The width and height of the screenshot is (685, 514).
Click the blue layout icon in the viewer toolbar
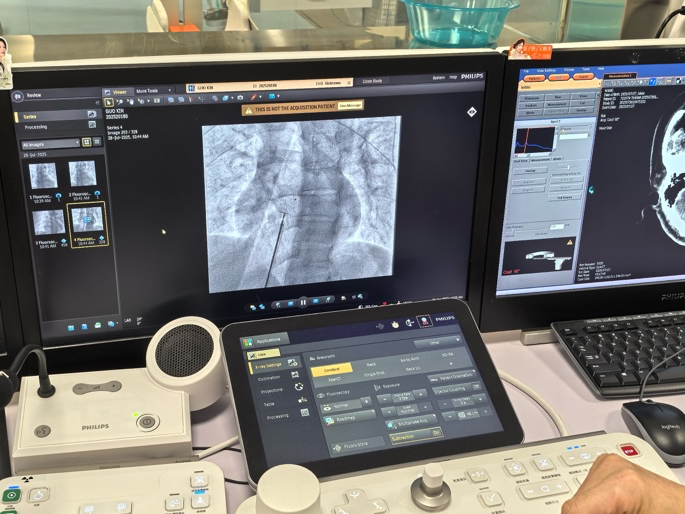coord(272,96)
